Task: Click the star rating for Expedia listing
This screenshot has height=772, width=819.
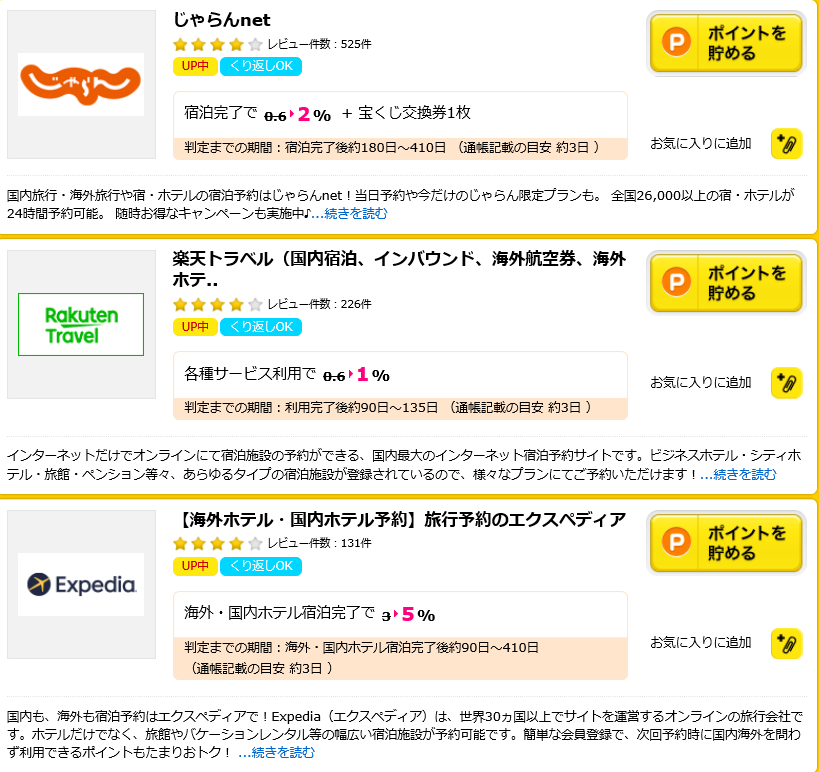Action: 217,544
